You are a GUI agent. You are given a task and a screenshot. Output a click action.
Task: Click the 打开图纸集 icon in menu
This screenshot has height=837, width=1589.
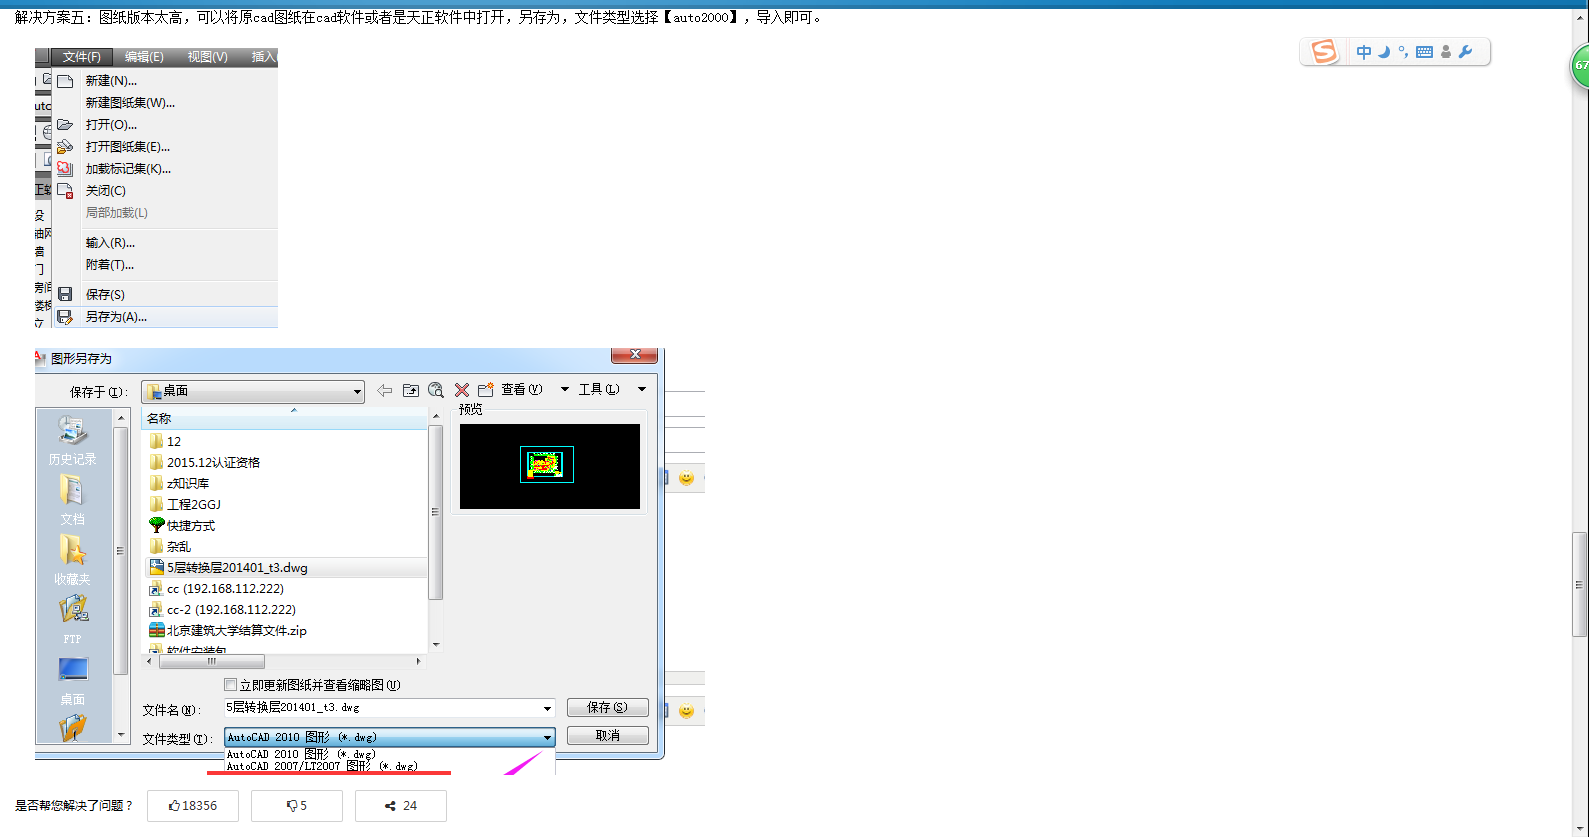[65, 147]
